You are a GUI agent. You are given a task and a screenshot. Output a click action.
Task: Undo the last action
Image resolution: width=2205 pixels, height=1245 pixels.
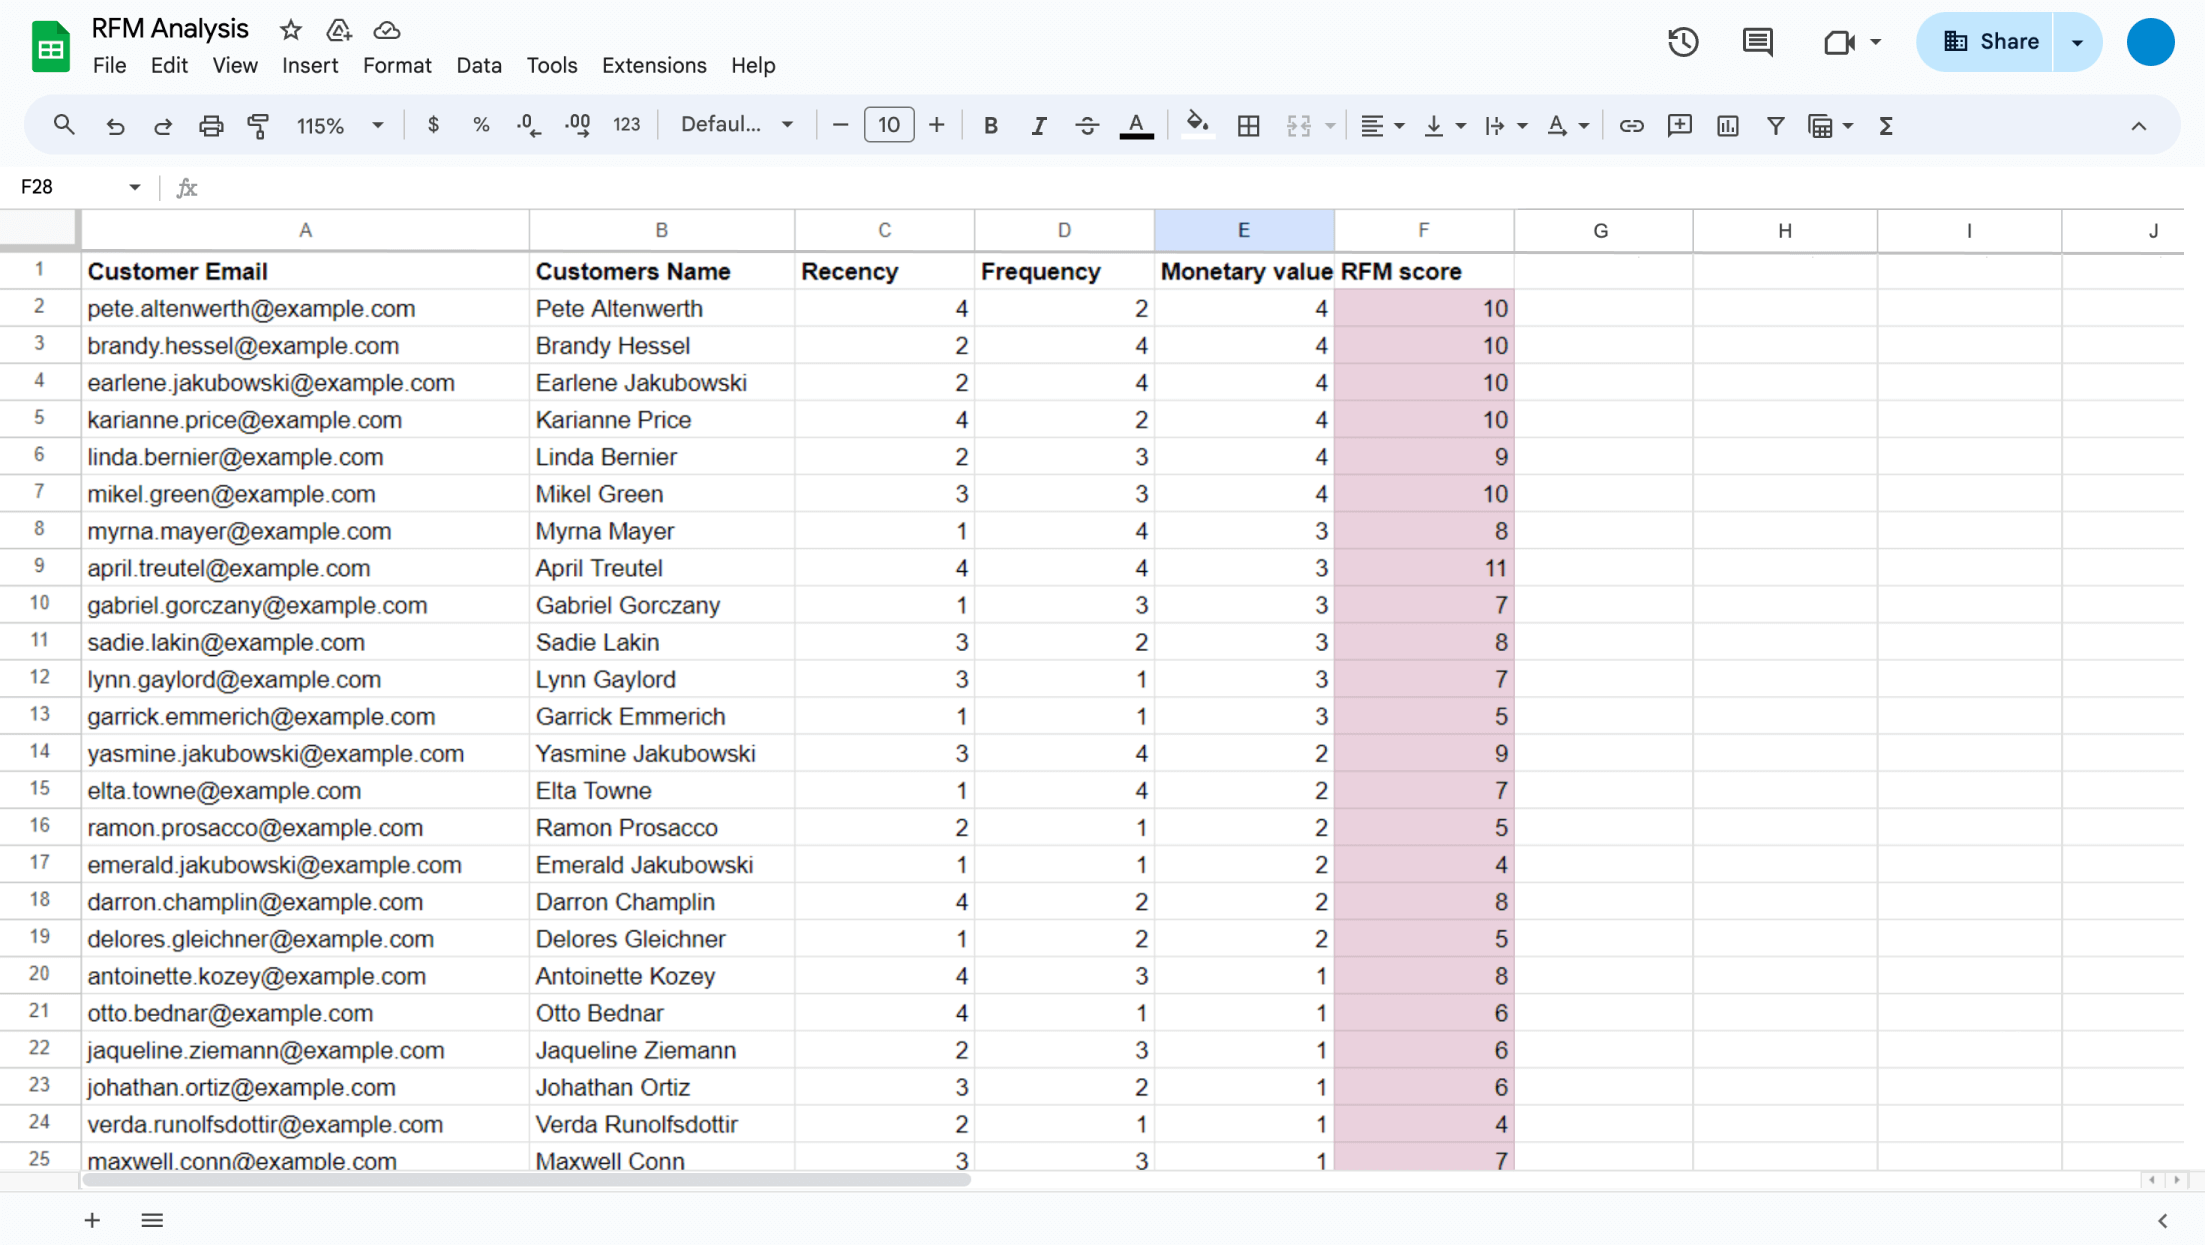114,125
